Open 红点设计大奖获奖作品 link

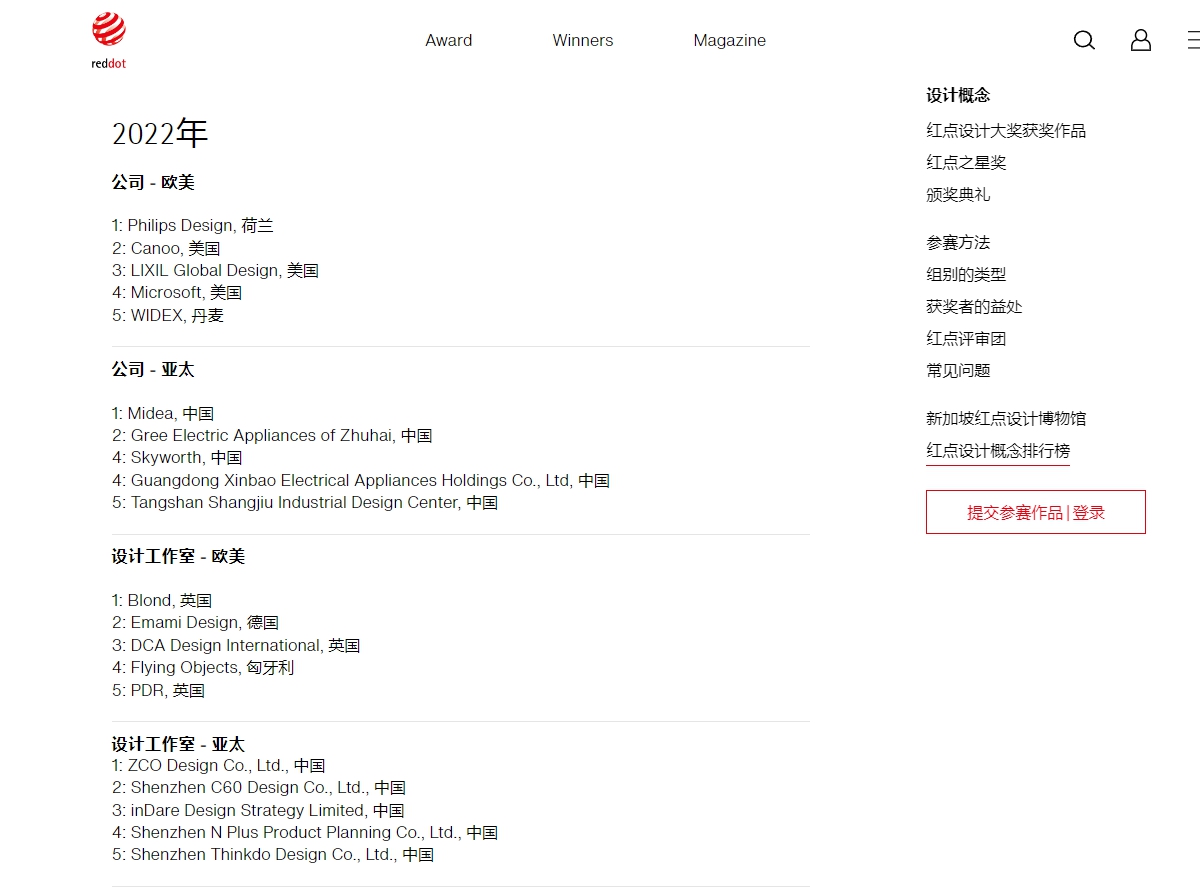tap(1006, 131)
